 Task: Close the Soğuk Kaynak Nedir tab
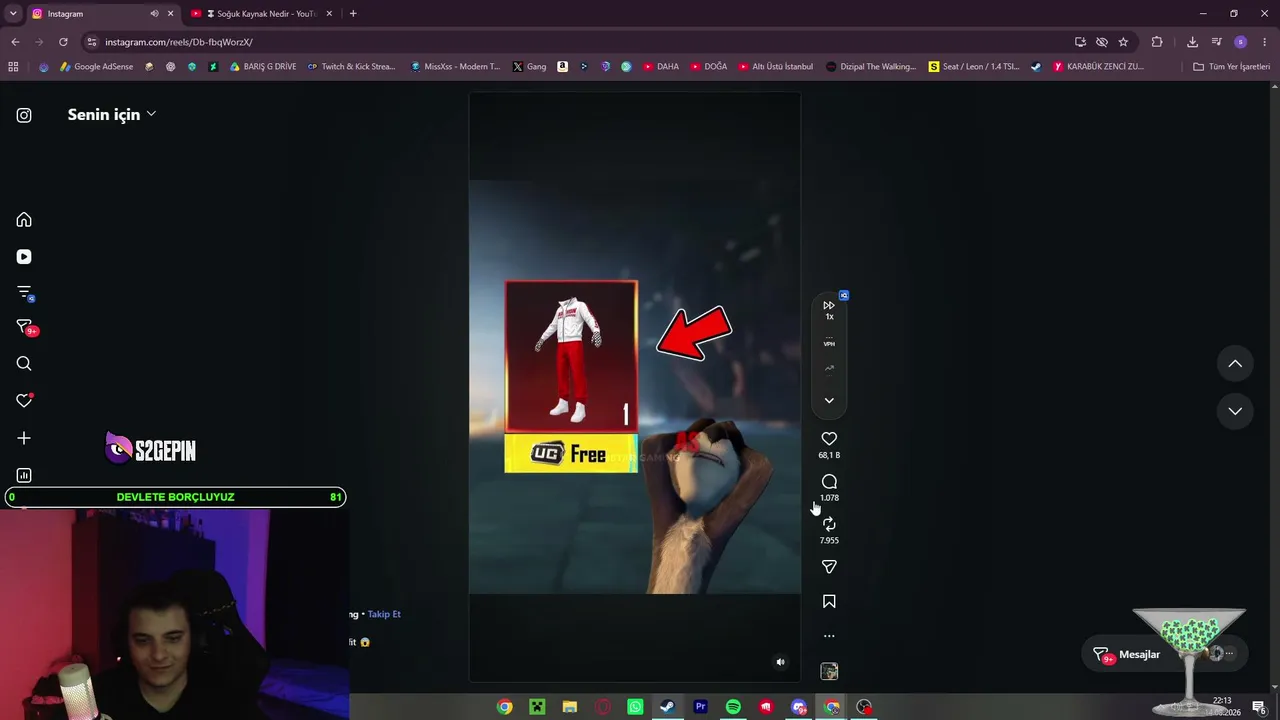click(329, 14)
